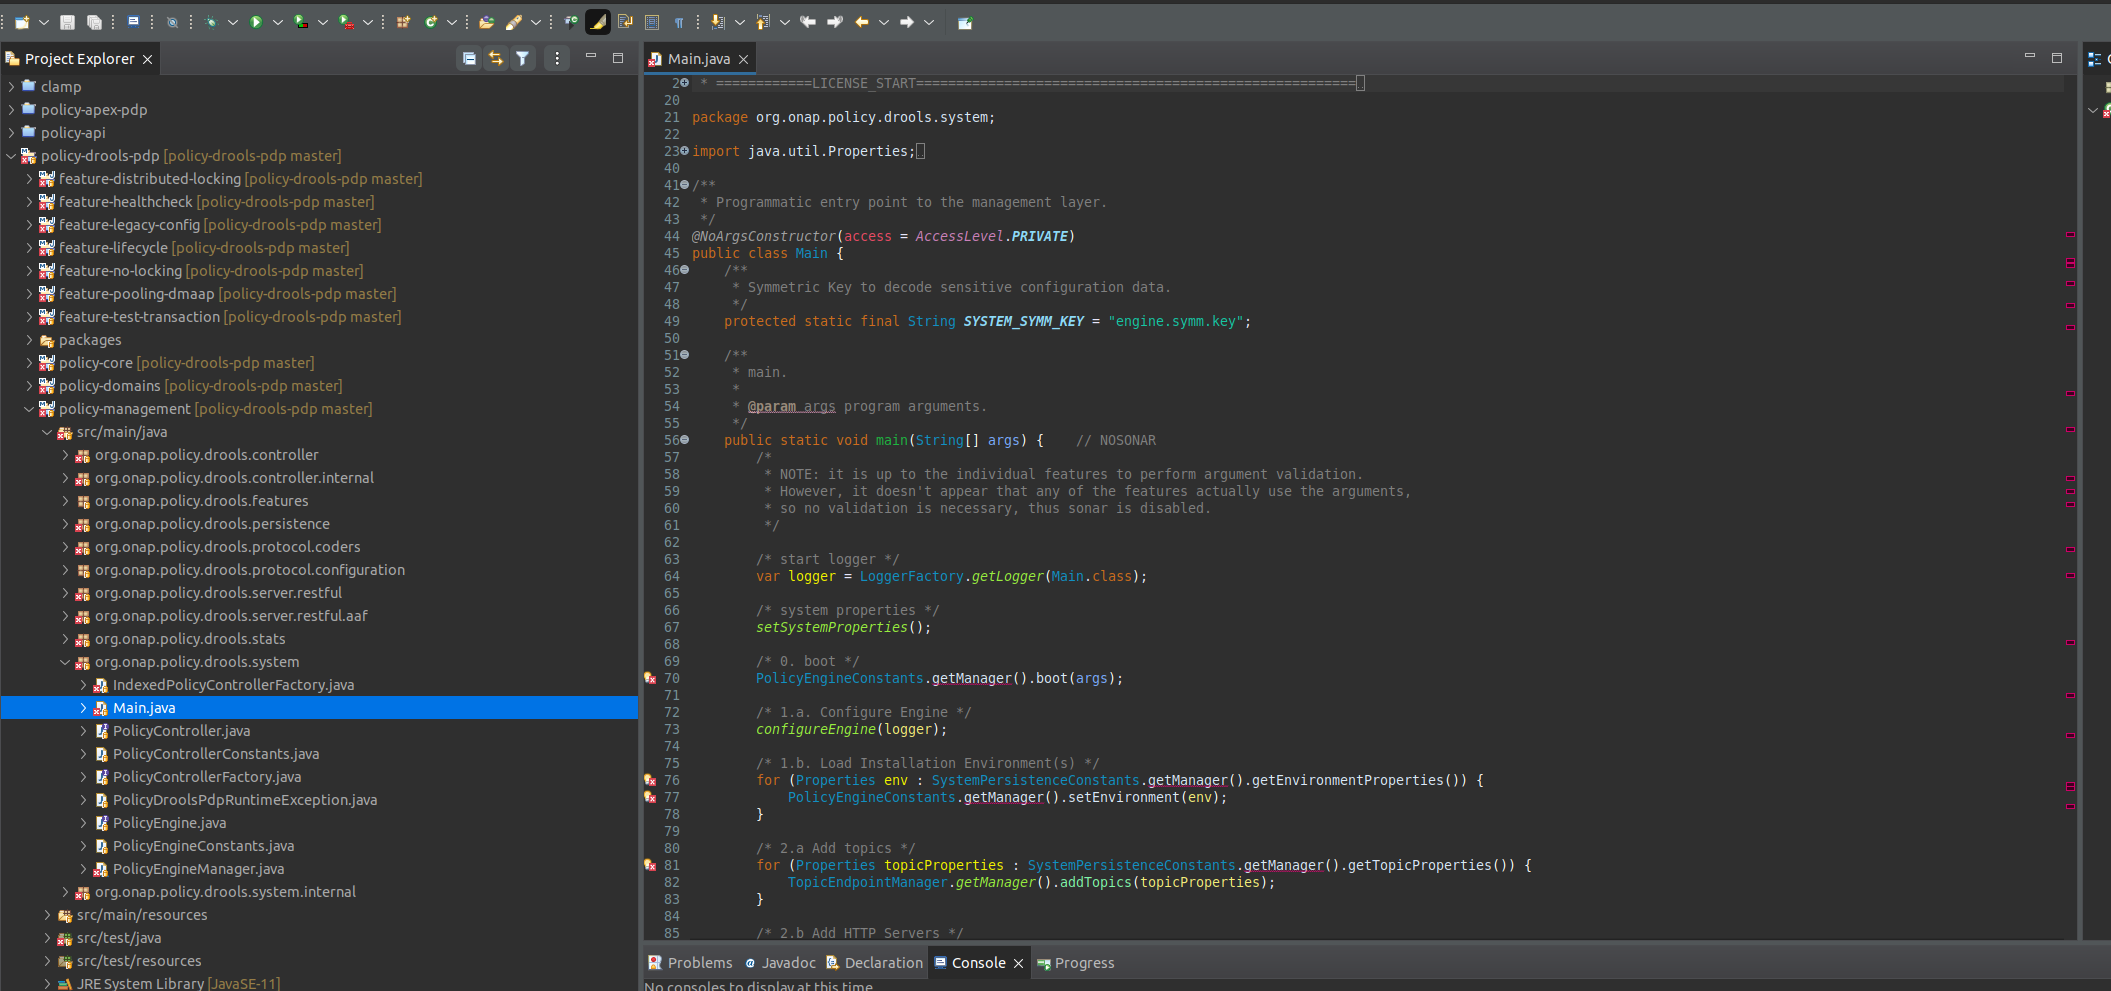The width and height of the screenshot is (2111, 991).
Task: Toggle Show Whitespace Characters pilcrow icon
Action: click(679, 22)
